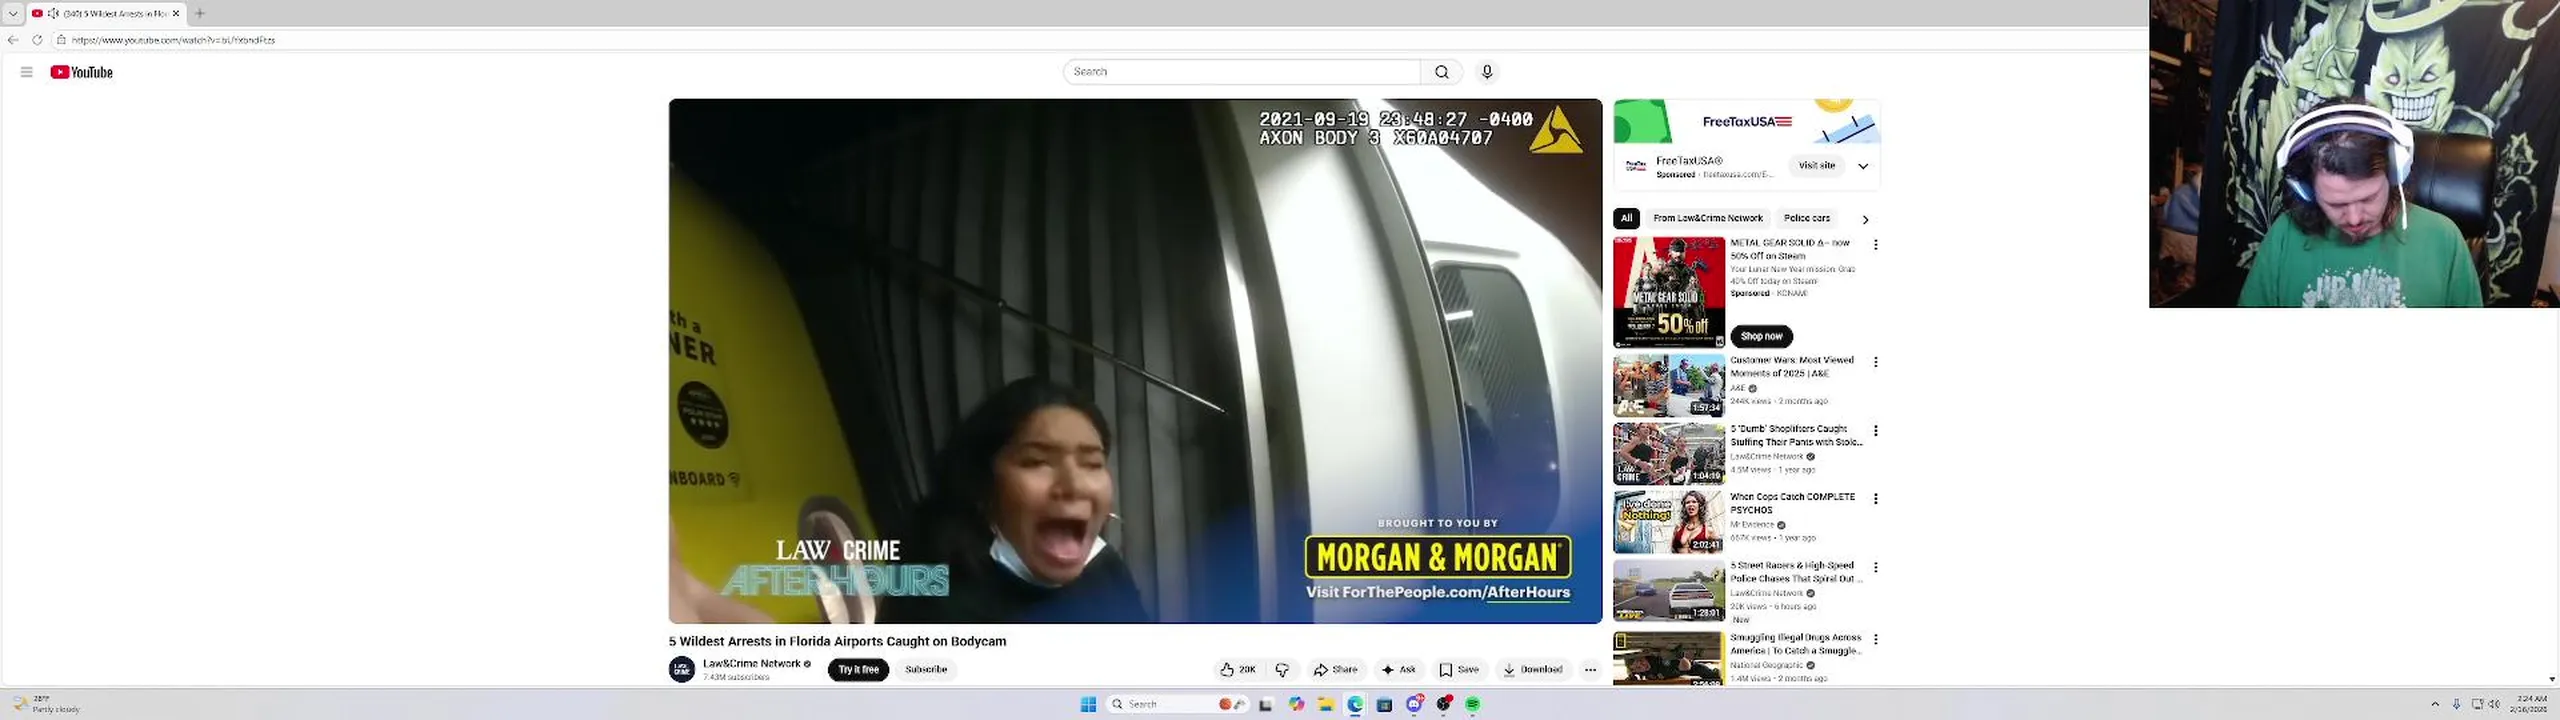Open Customer Wars Most Viewed Moments video
The width and height of the screenshot is (2560, 720).
[x=1669, y=386]
